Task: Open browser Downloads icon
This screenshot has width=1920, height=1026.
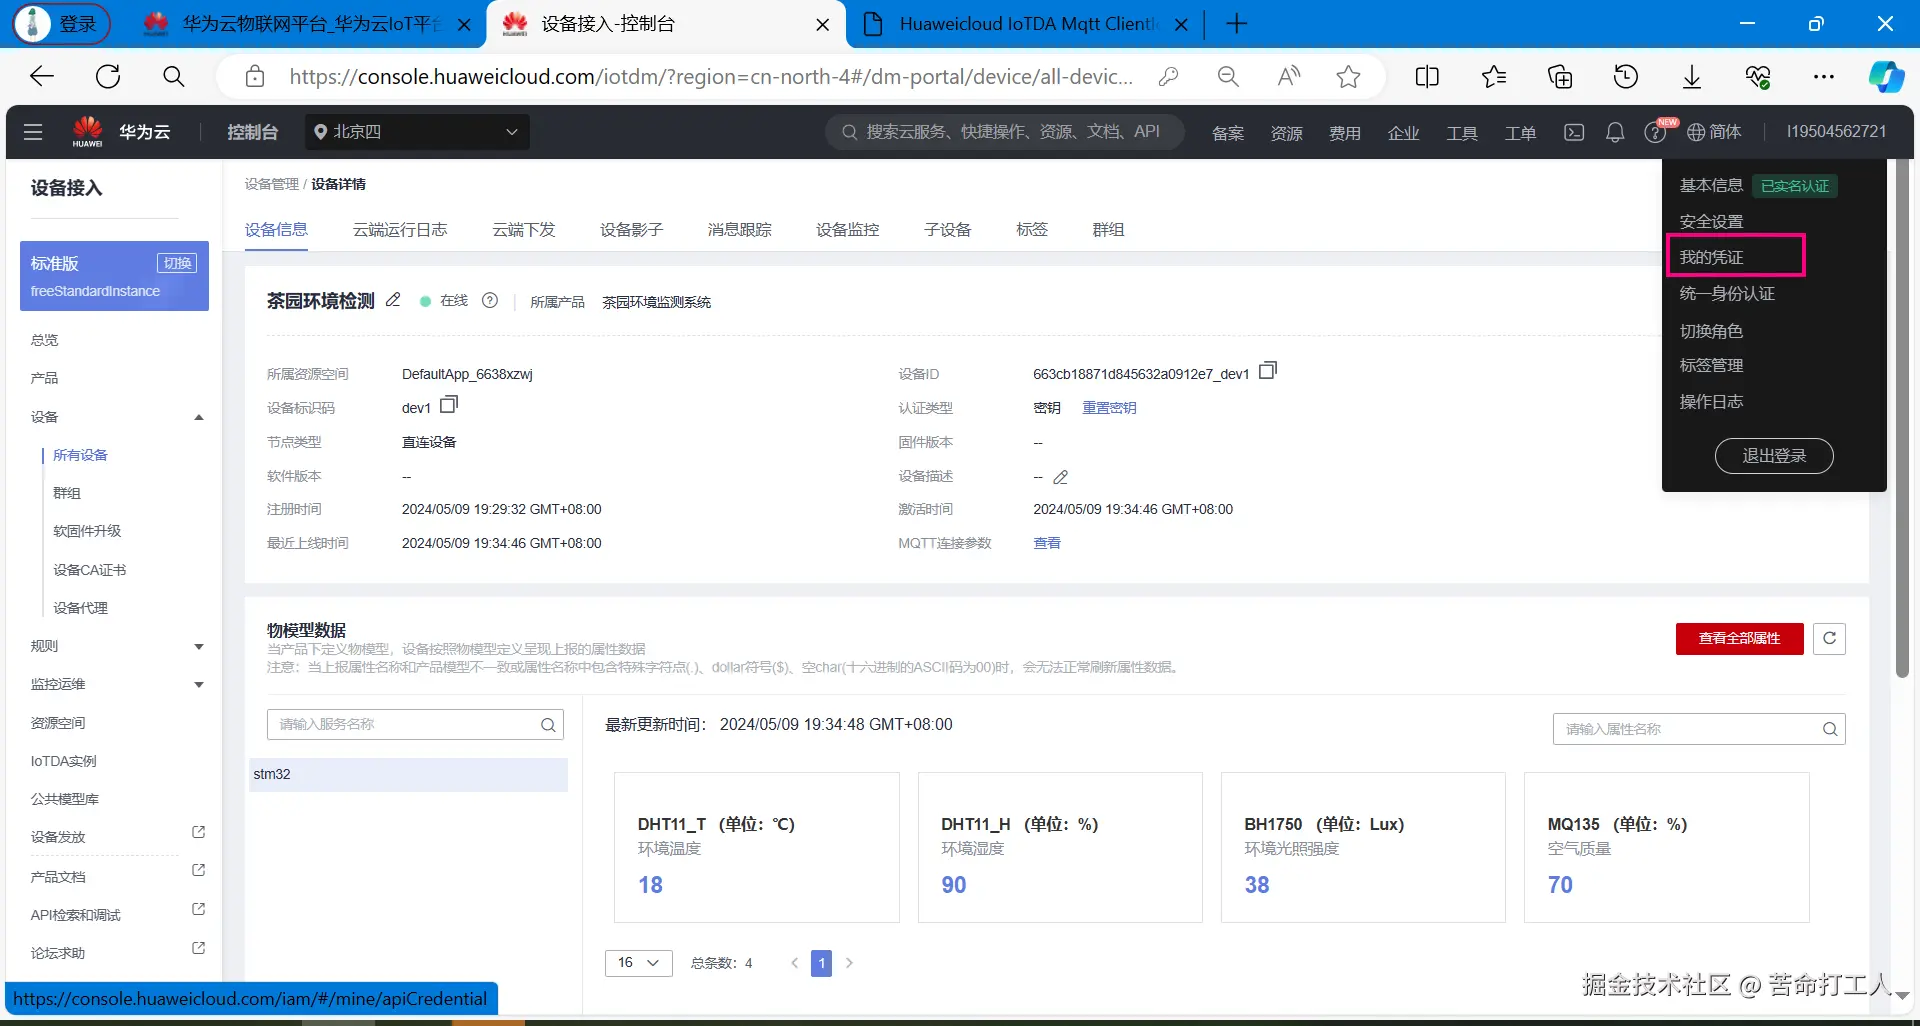Action: (1692, 76)
